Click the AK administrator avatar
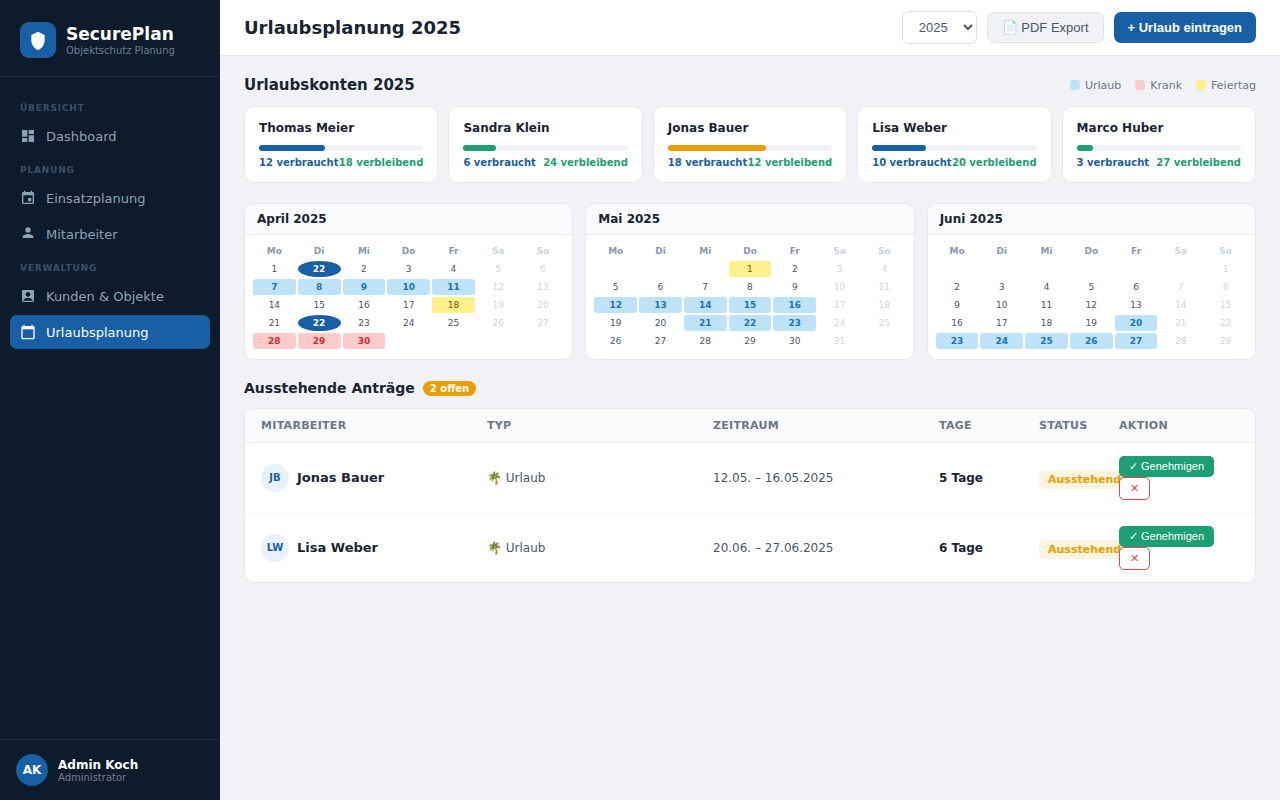 coord(31,769)
